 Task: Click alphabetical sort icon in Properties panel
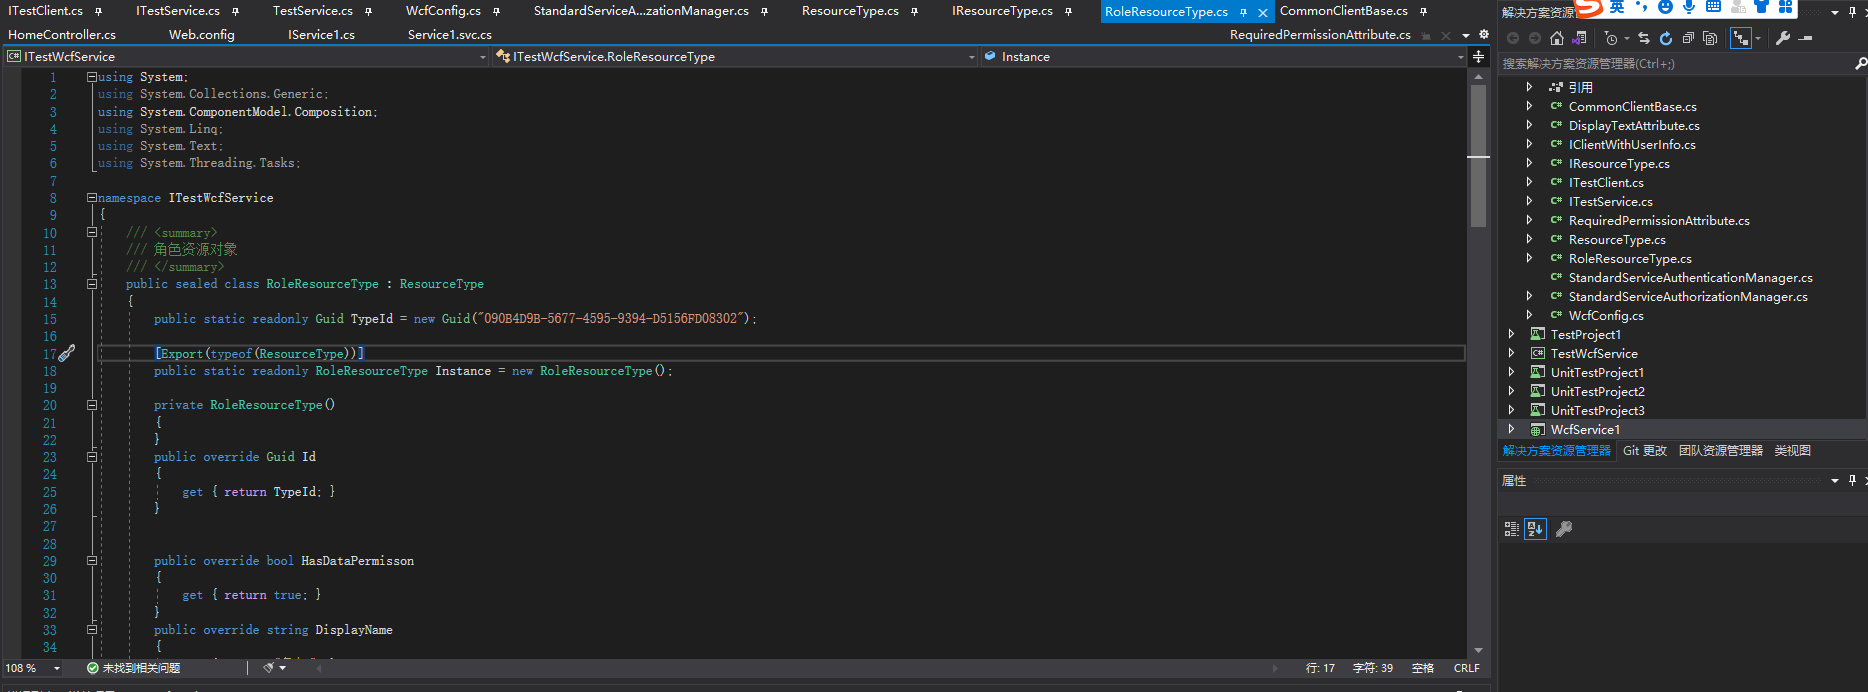[x=1535, y=529]
